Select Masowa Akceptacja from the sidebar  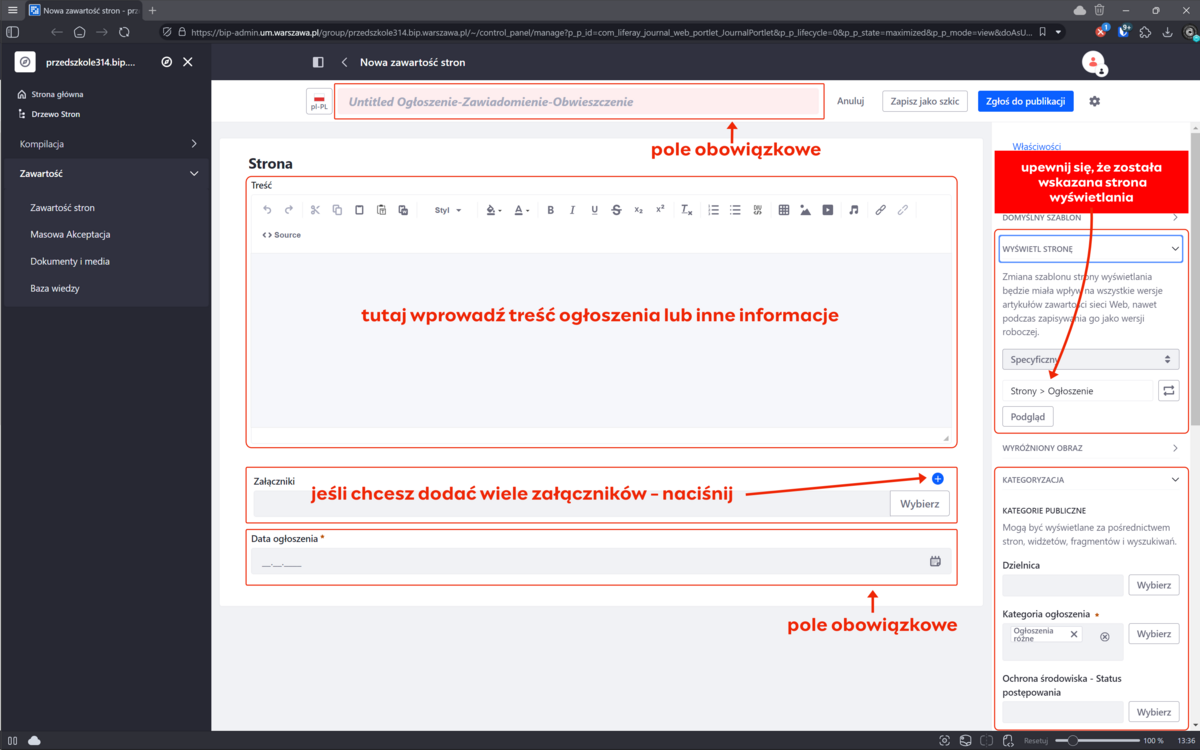pyautogui.click(x=70, y=234)
